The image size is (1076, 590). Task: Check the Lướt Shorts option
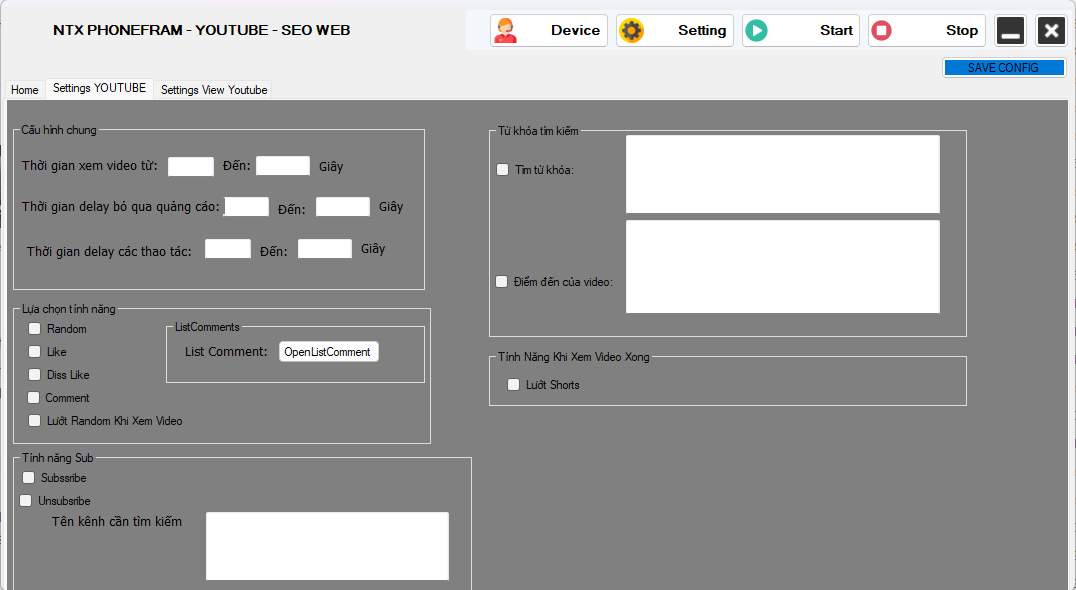click(x=514, y=384)
